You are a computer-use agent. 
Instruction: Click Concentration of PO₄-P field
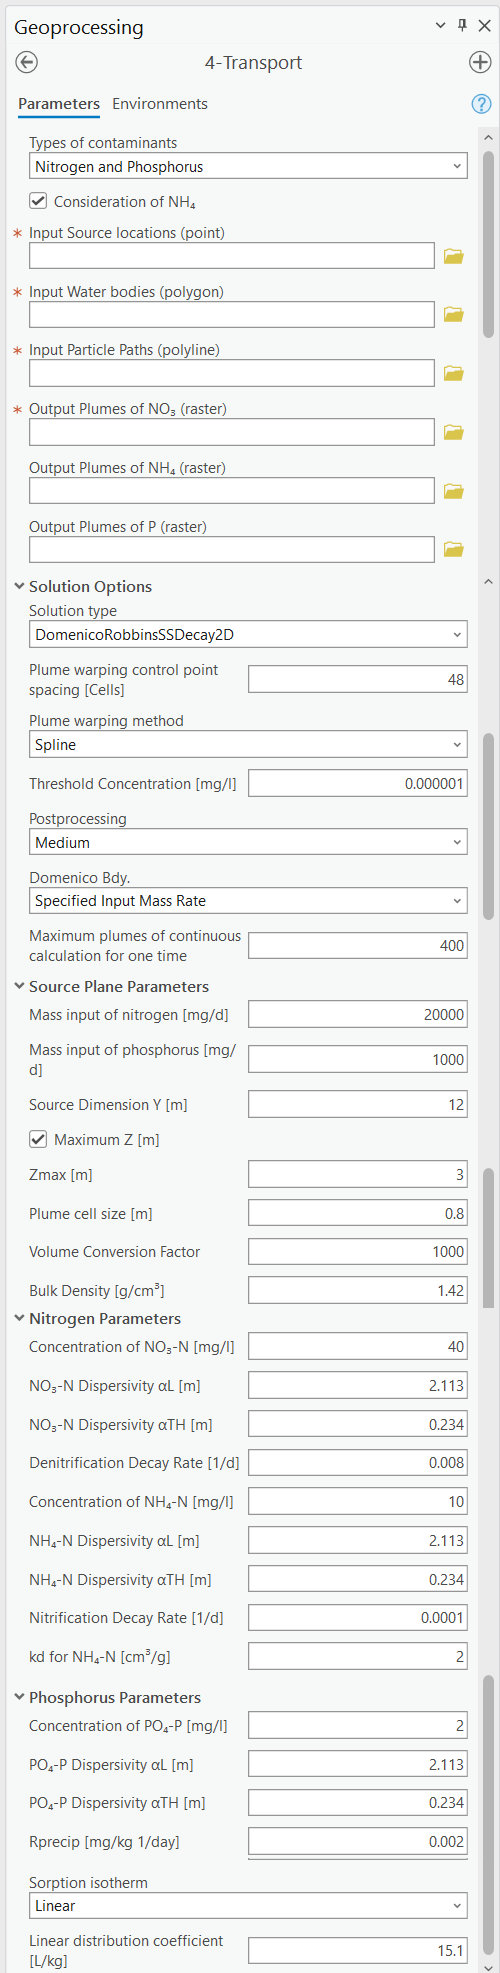tap(358, 1725)
